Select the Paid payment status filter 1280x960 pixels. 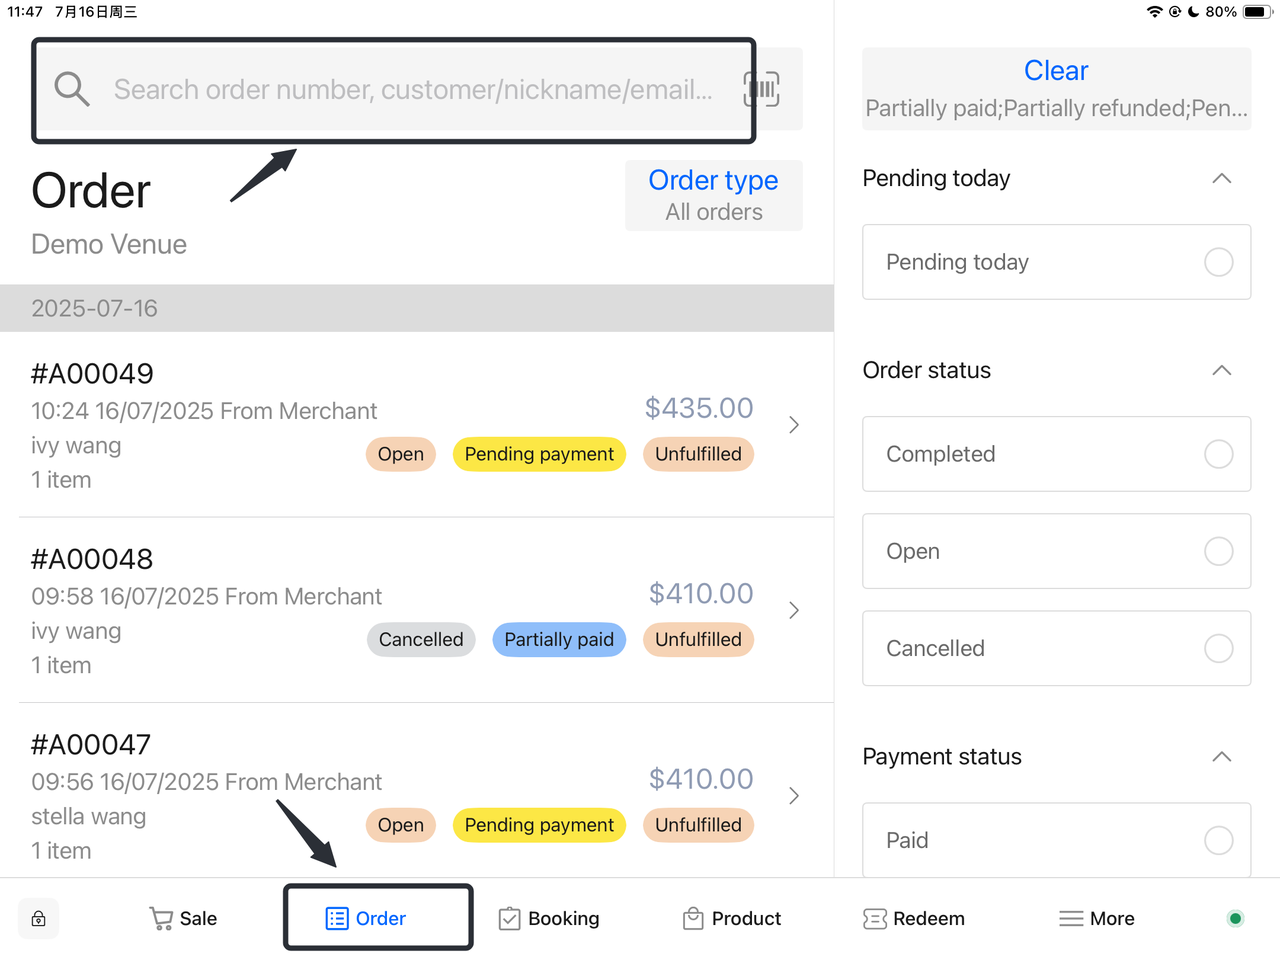point(1218,840)
